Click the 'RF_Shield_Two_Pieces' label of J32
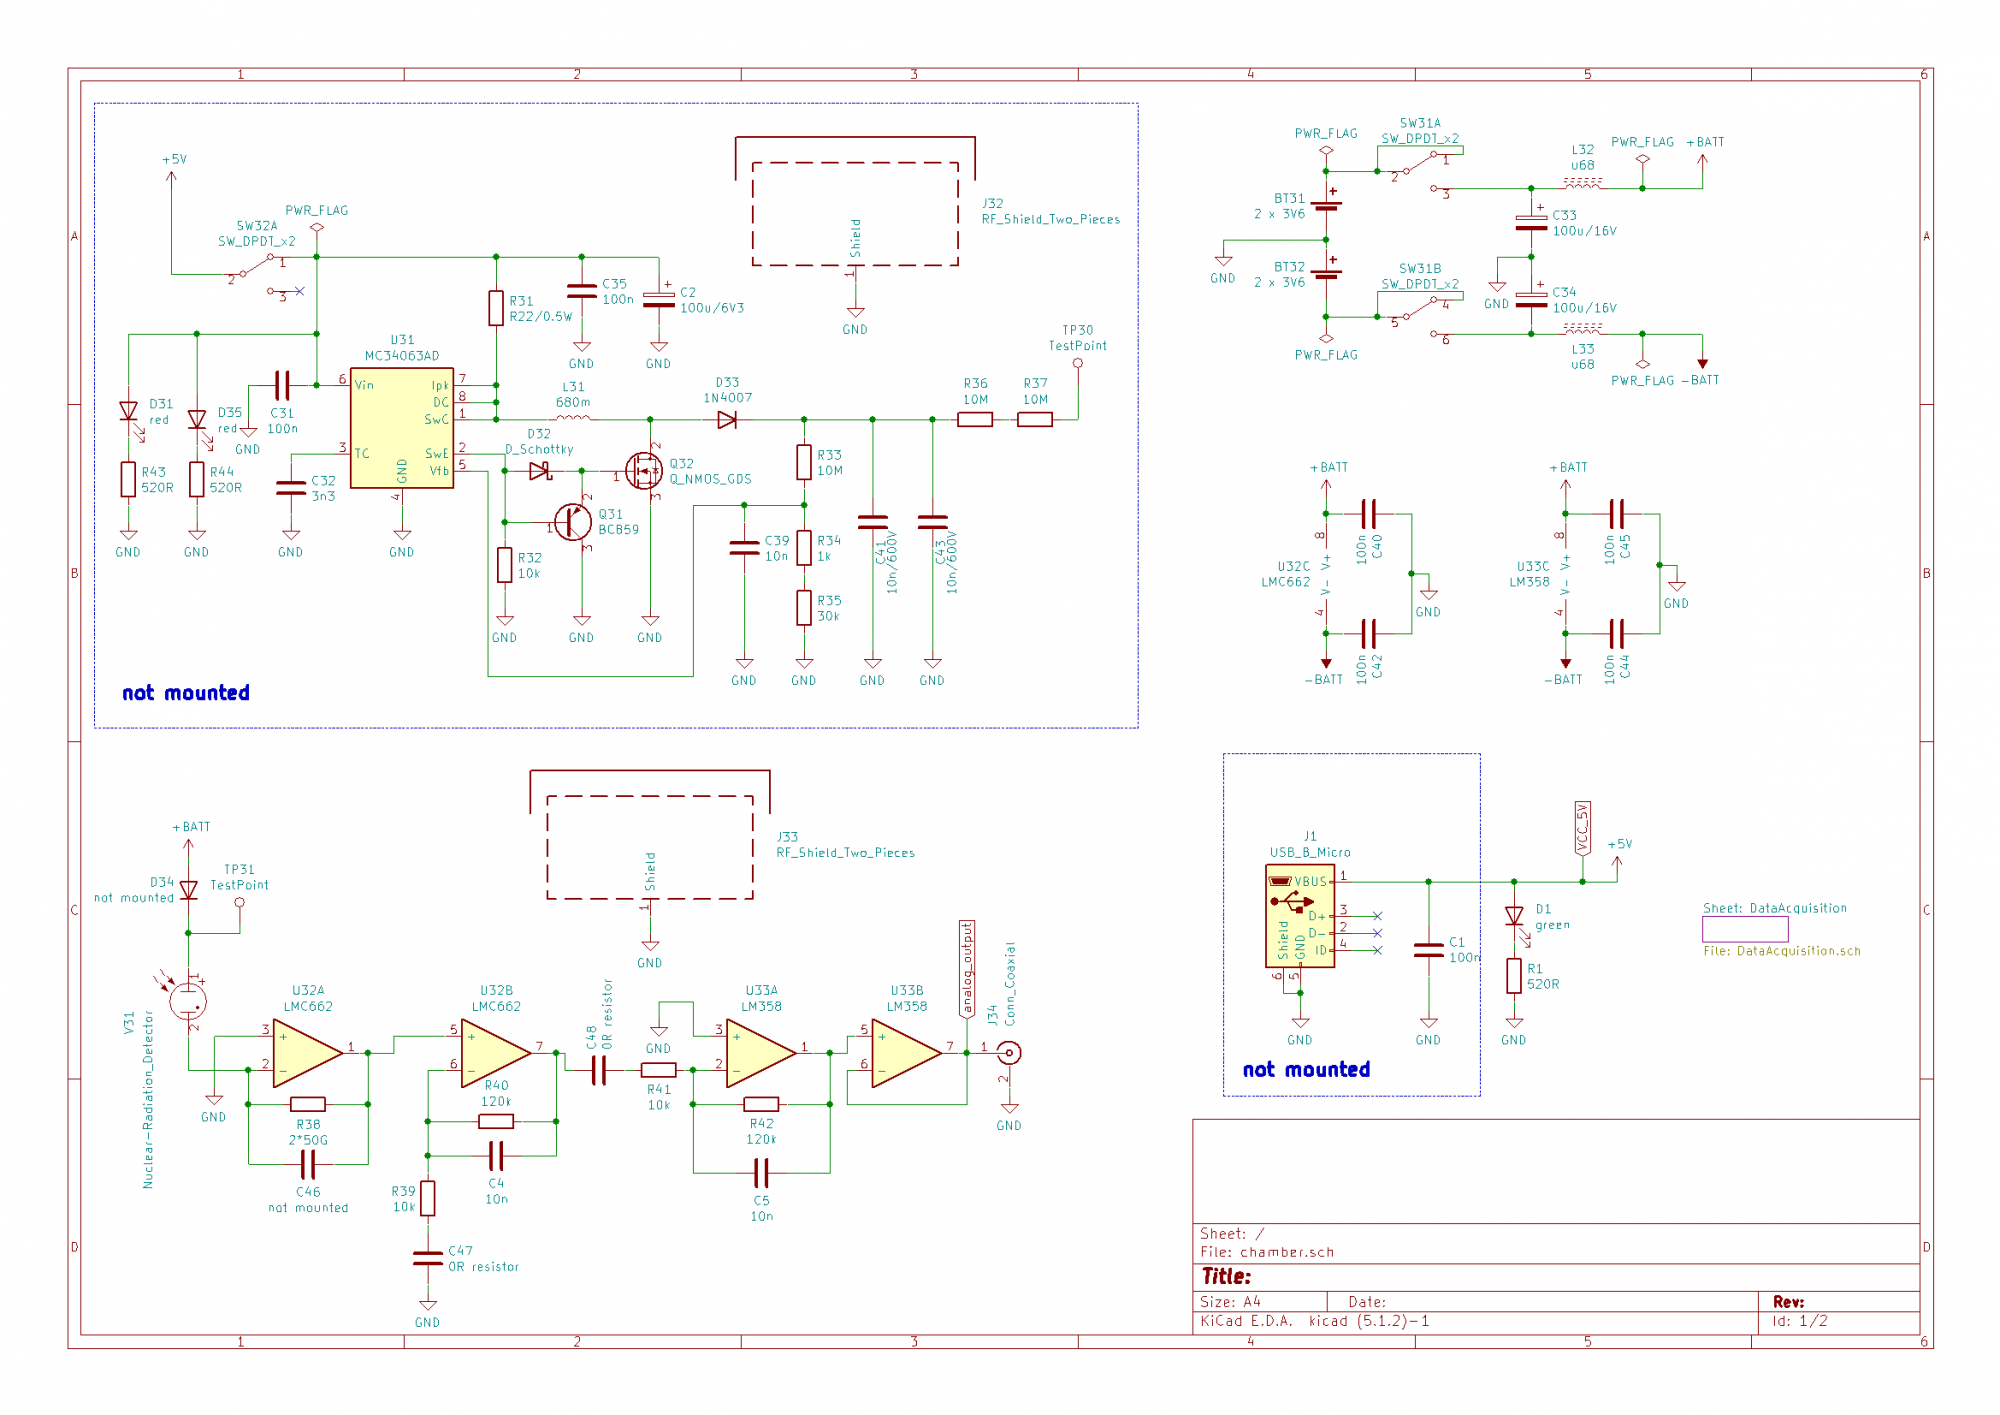 tap(1051, 219)
